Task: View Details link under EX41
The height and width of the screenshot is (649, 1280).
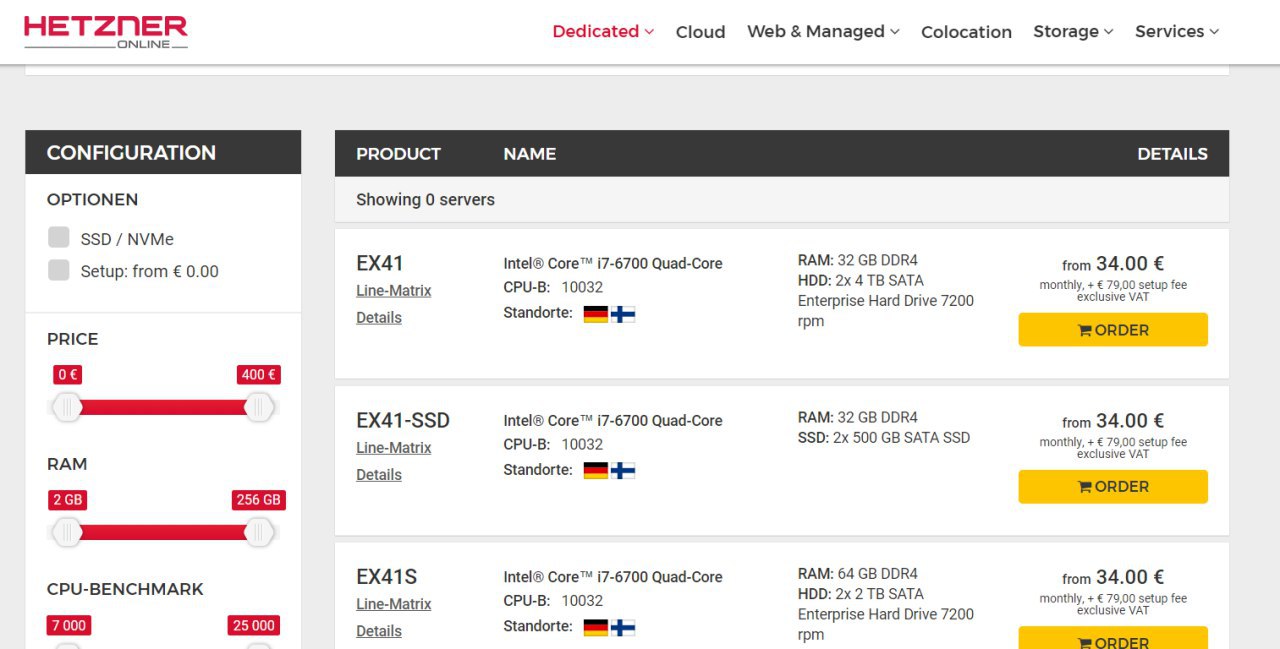Action: pyautogui.click(x=379, y=318)
